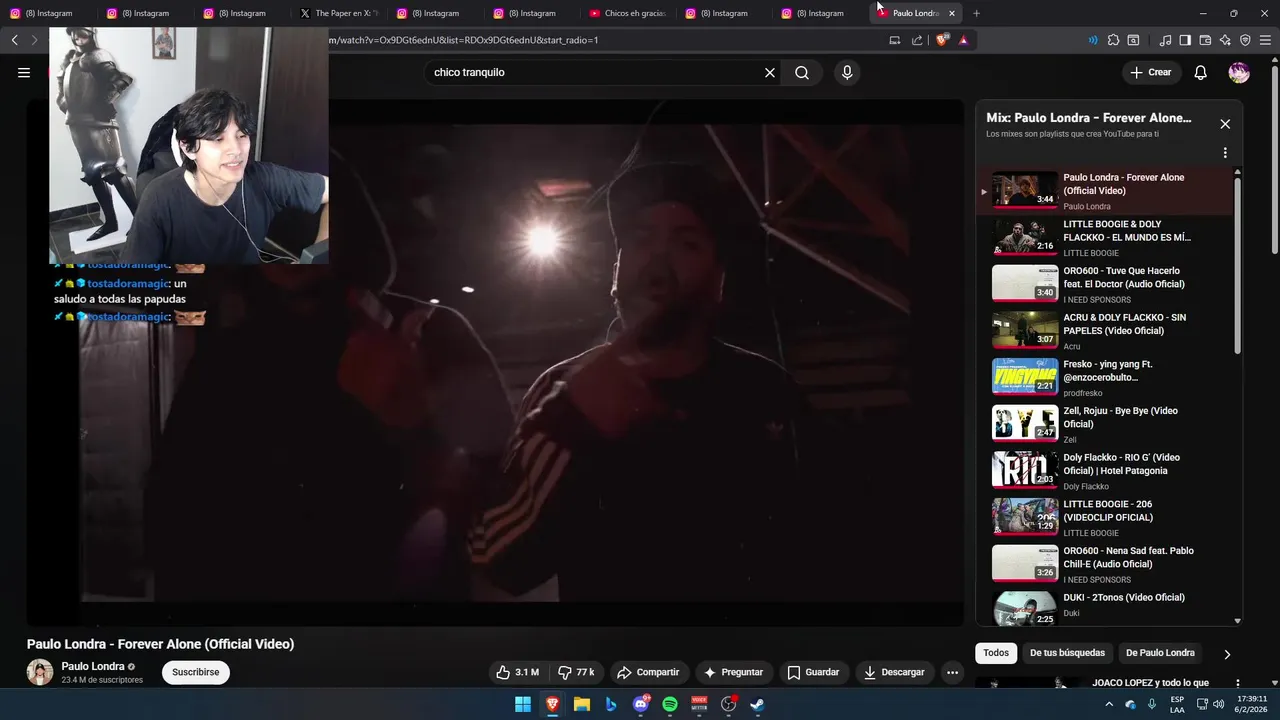Play 'Zell, Rojuu - Bye Bye' from mix
This screenshot has height=720, width=1280.
(1105, 424)
